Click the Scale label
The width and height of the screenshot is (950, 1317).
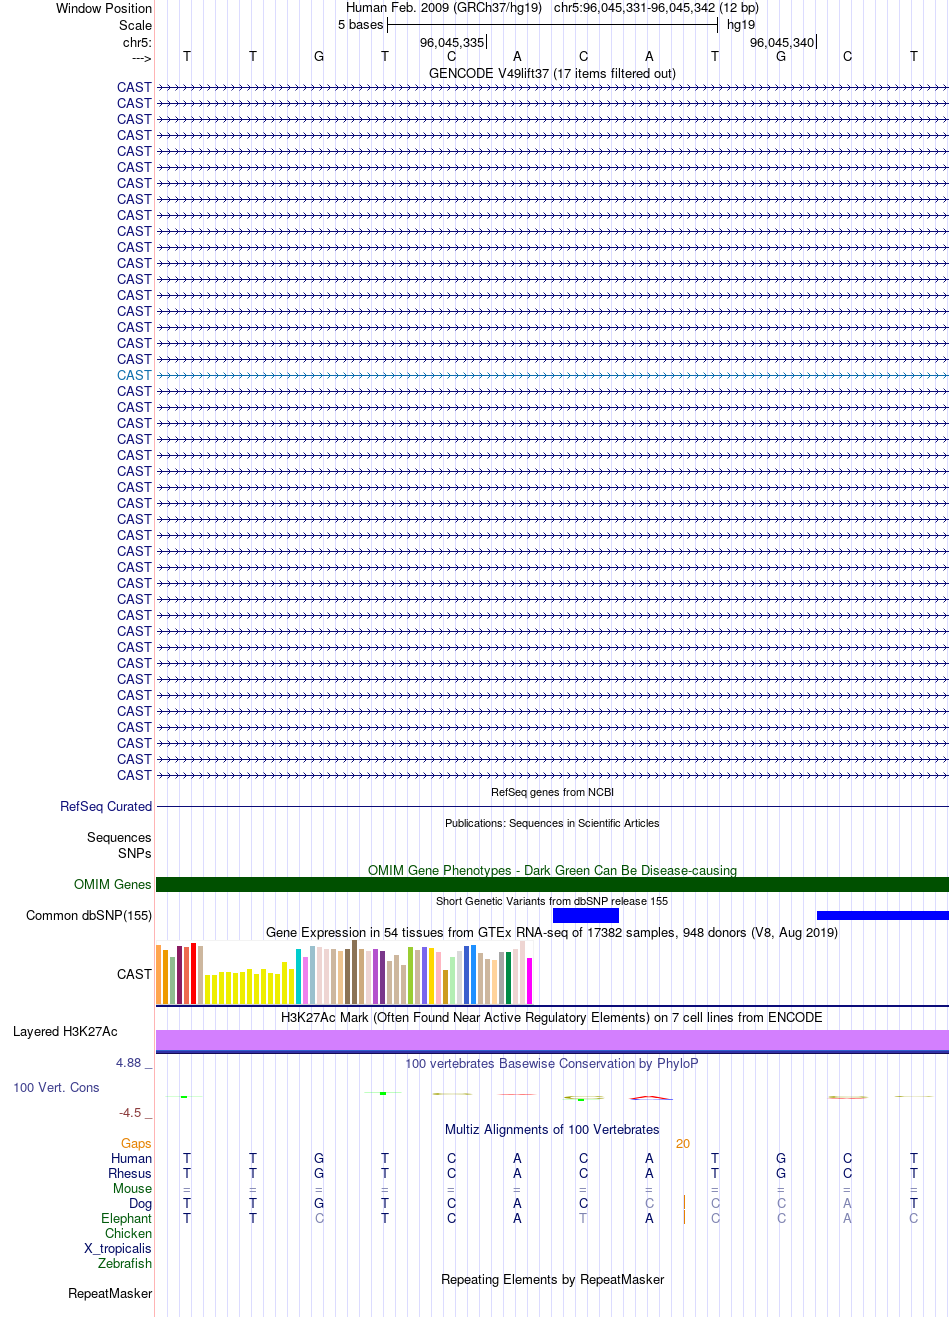135,25
